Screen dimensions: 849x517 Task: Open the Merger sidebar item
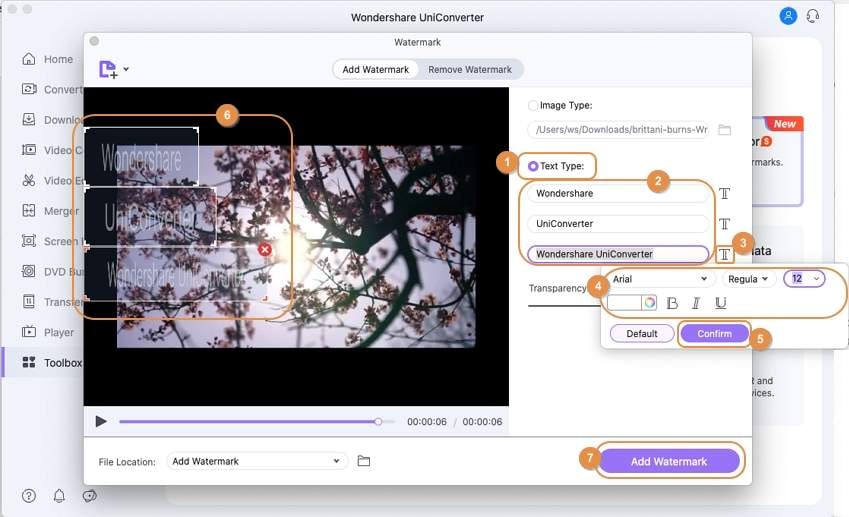coord(50,211)
